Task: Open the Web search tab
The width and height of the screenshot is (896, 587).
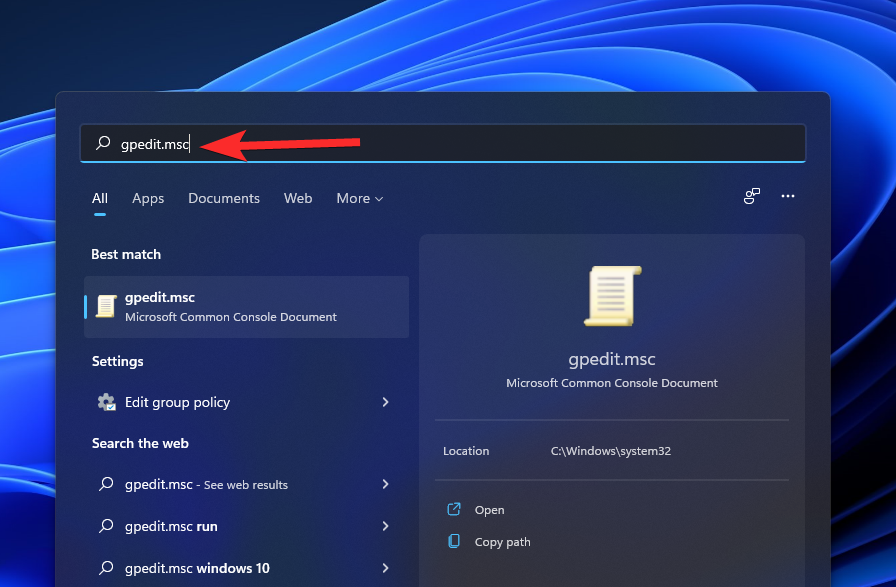Action: coord(298,198)
